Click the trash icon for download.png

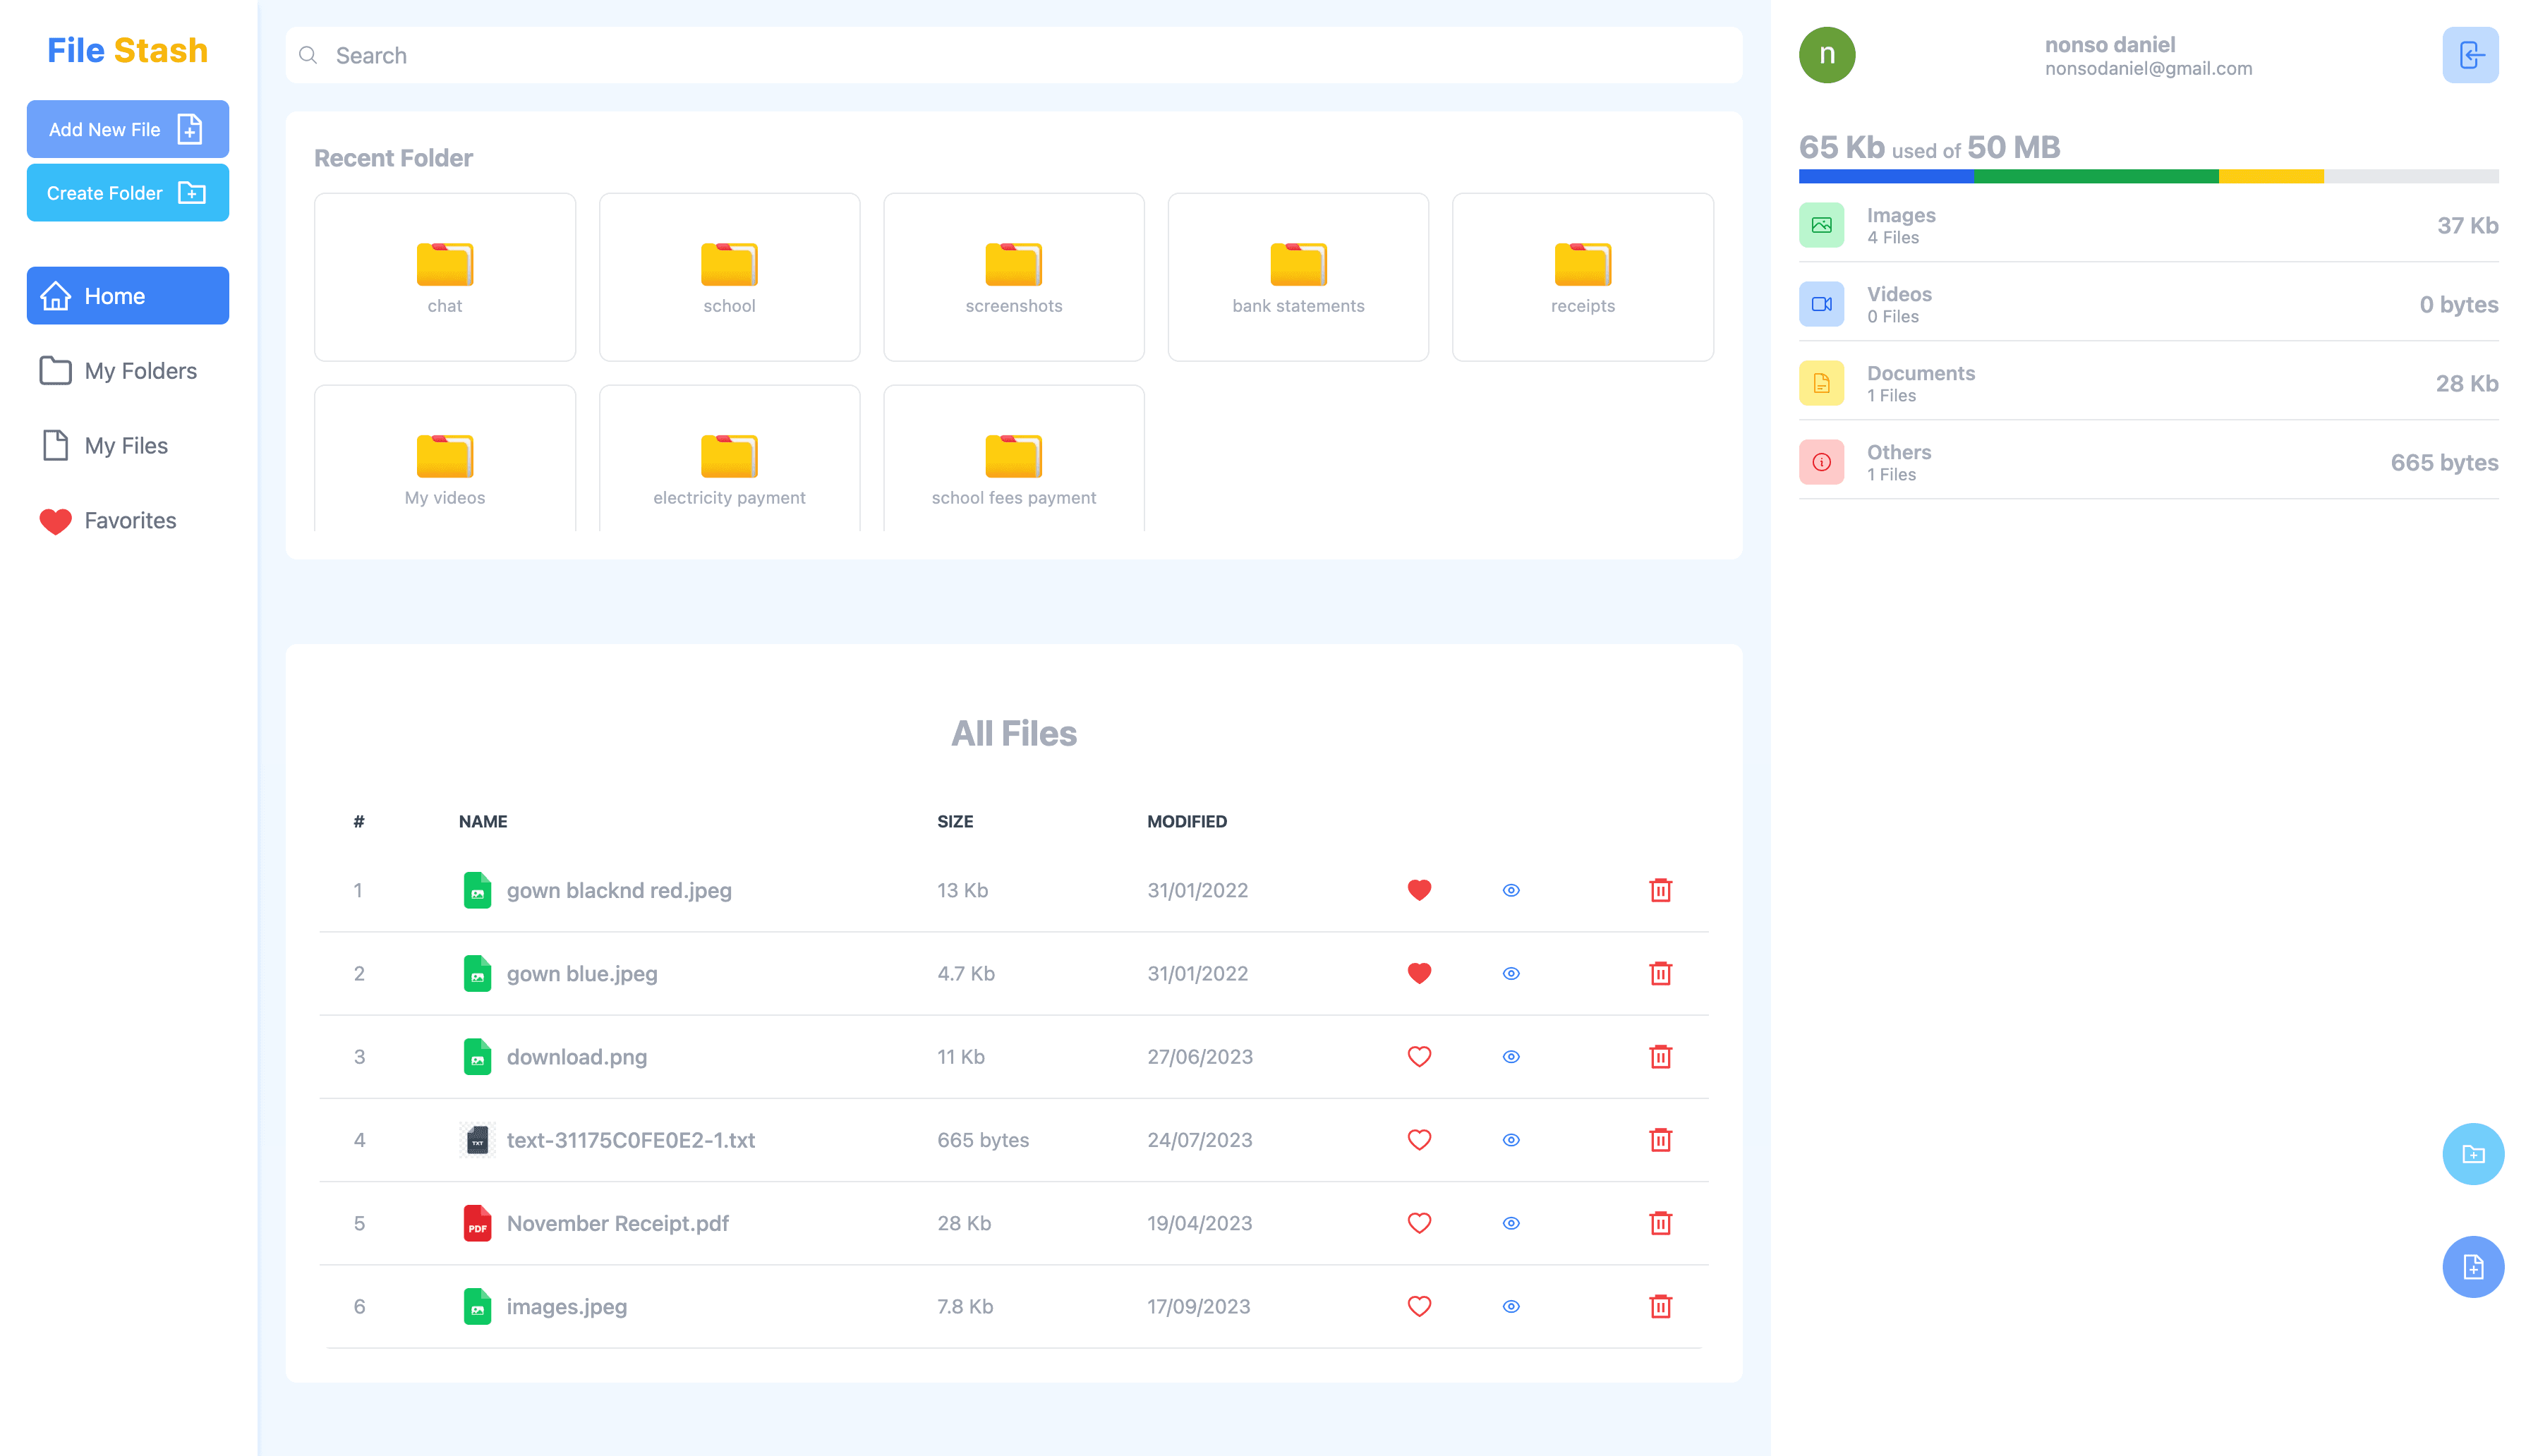click(x=1660, y=1057)
